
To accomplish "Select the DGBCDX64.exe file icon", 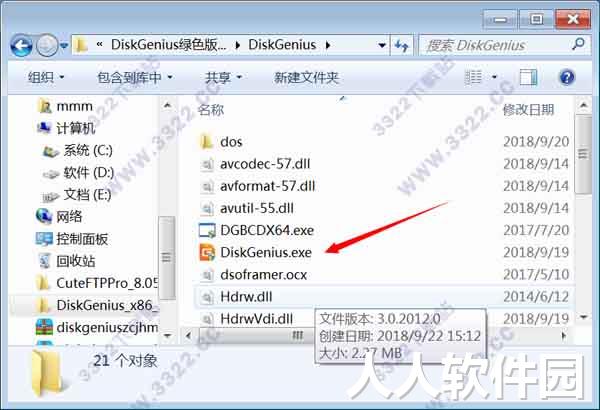I will click(x=207, y=230).
